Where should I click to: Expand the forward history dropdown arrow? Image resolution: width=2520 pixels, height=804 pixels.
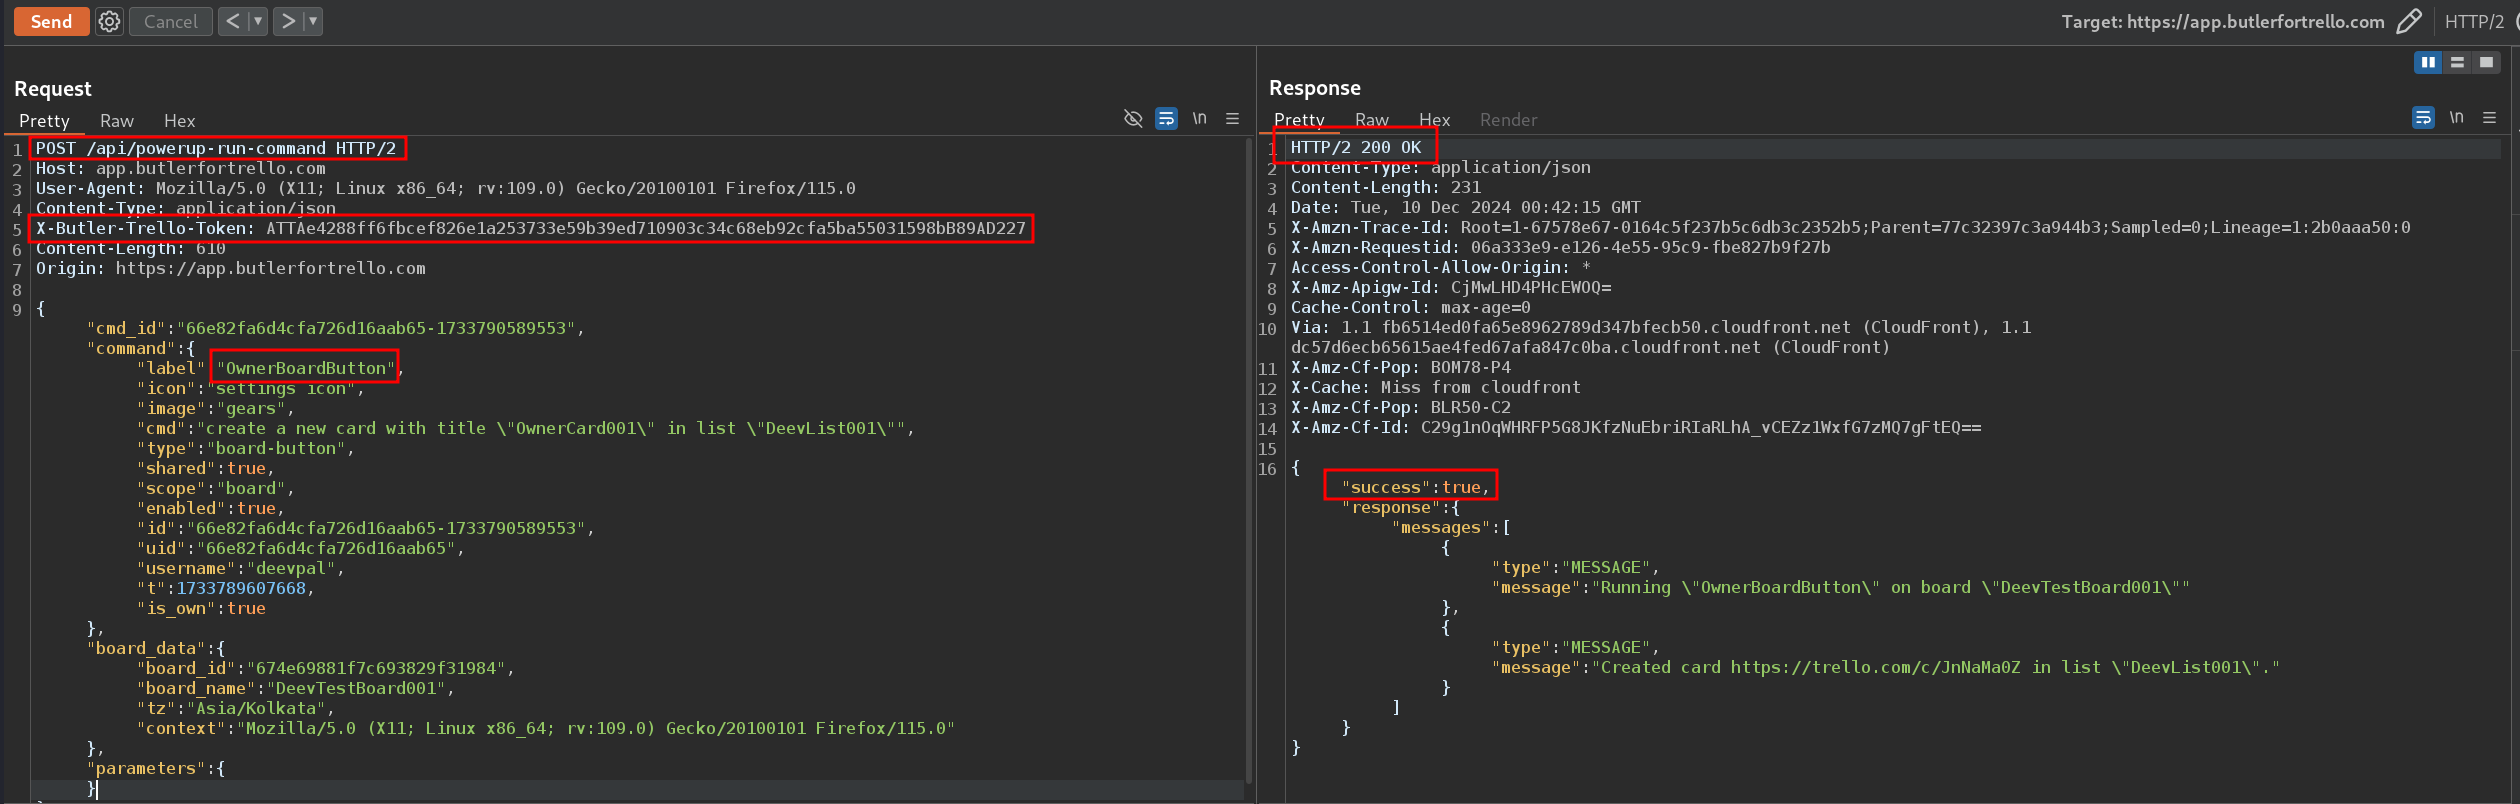(312, 21)
